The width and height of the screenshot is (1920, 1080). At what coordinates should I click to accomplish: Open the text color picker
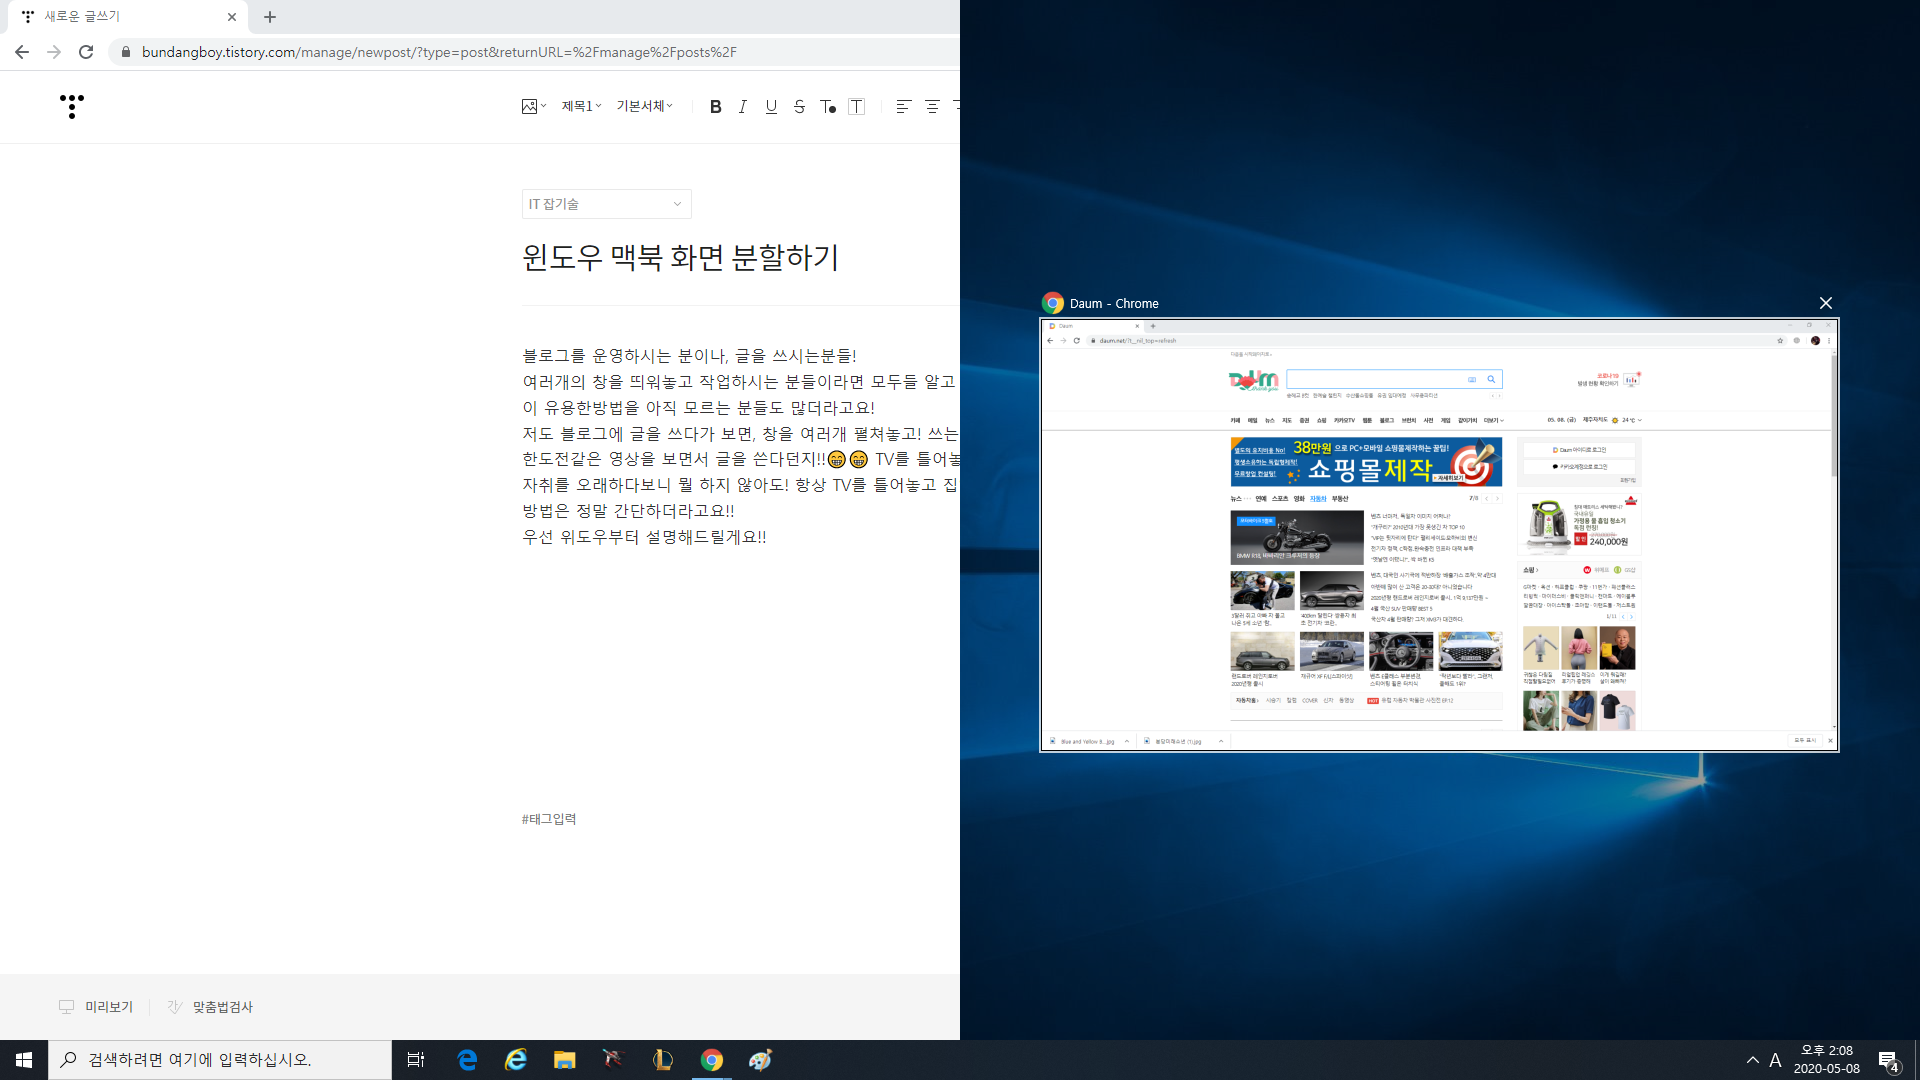[828, 107]
